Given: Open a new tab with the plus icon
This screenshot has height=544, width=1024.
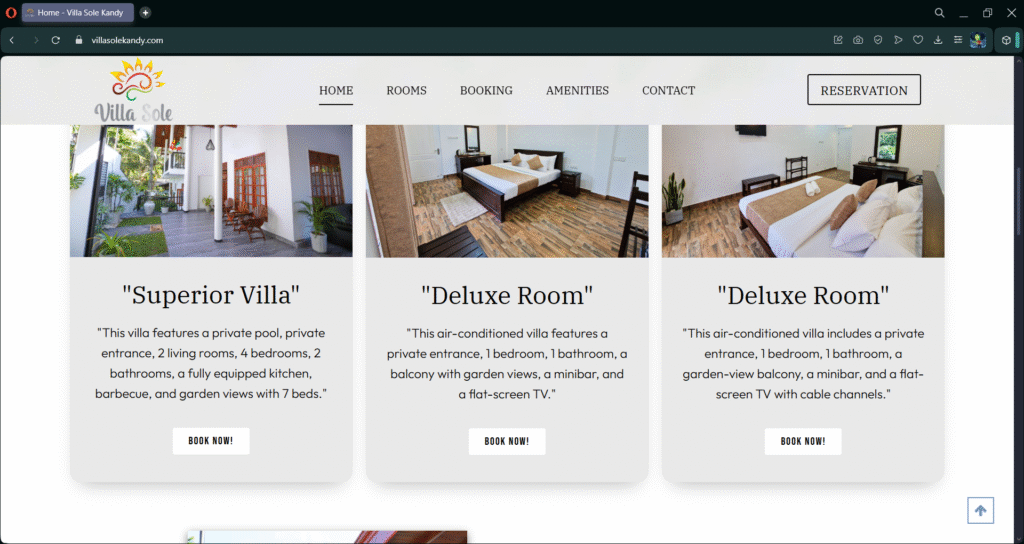Looking at the screenshot, I should (x=145, y=12).
